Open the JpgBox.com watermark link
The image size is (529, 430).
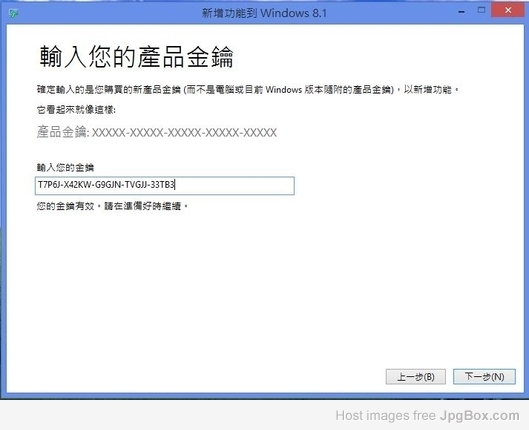point(480,416)
